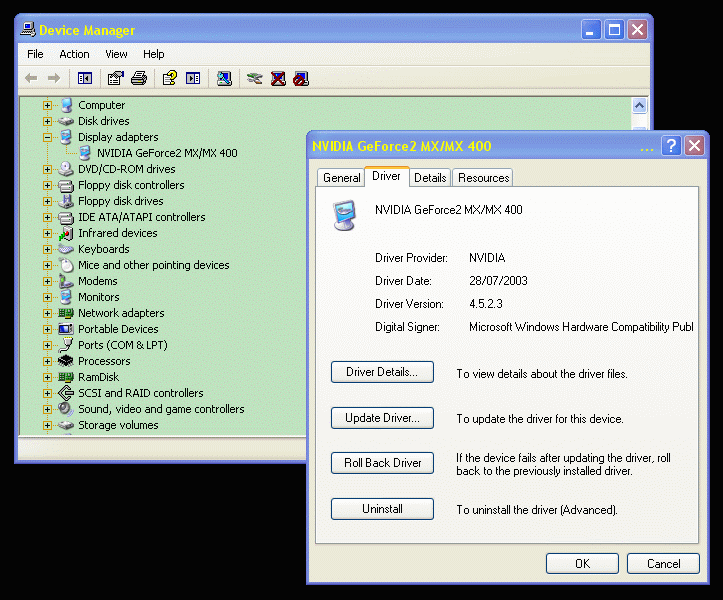Expand the Portable Devices node

(x=47, y=329)
